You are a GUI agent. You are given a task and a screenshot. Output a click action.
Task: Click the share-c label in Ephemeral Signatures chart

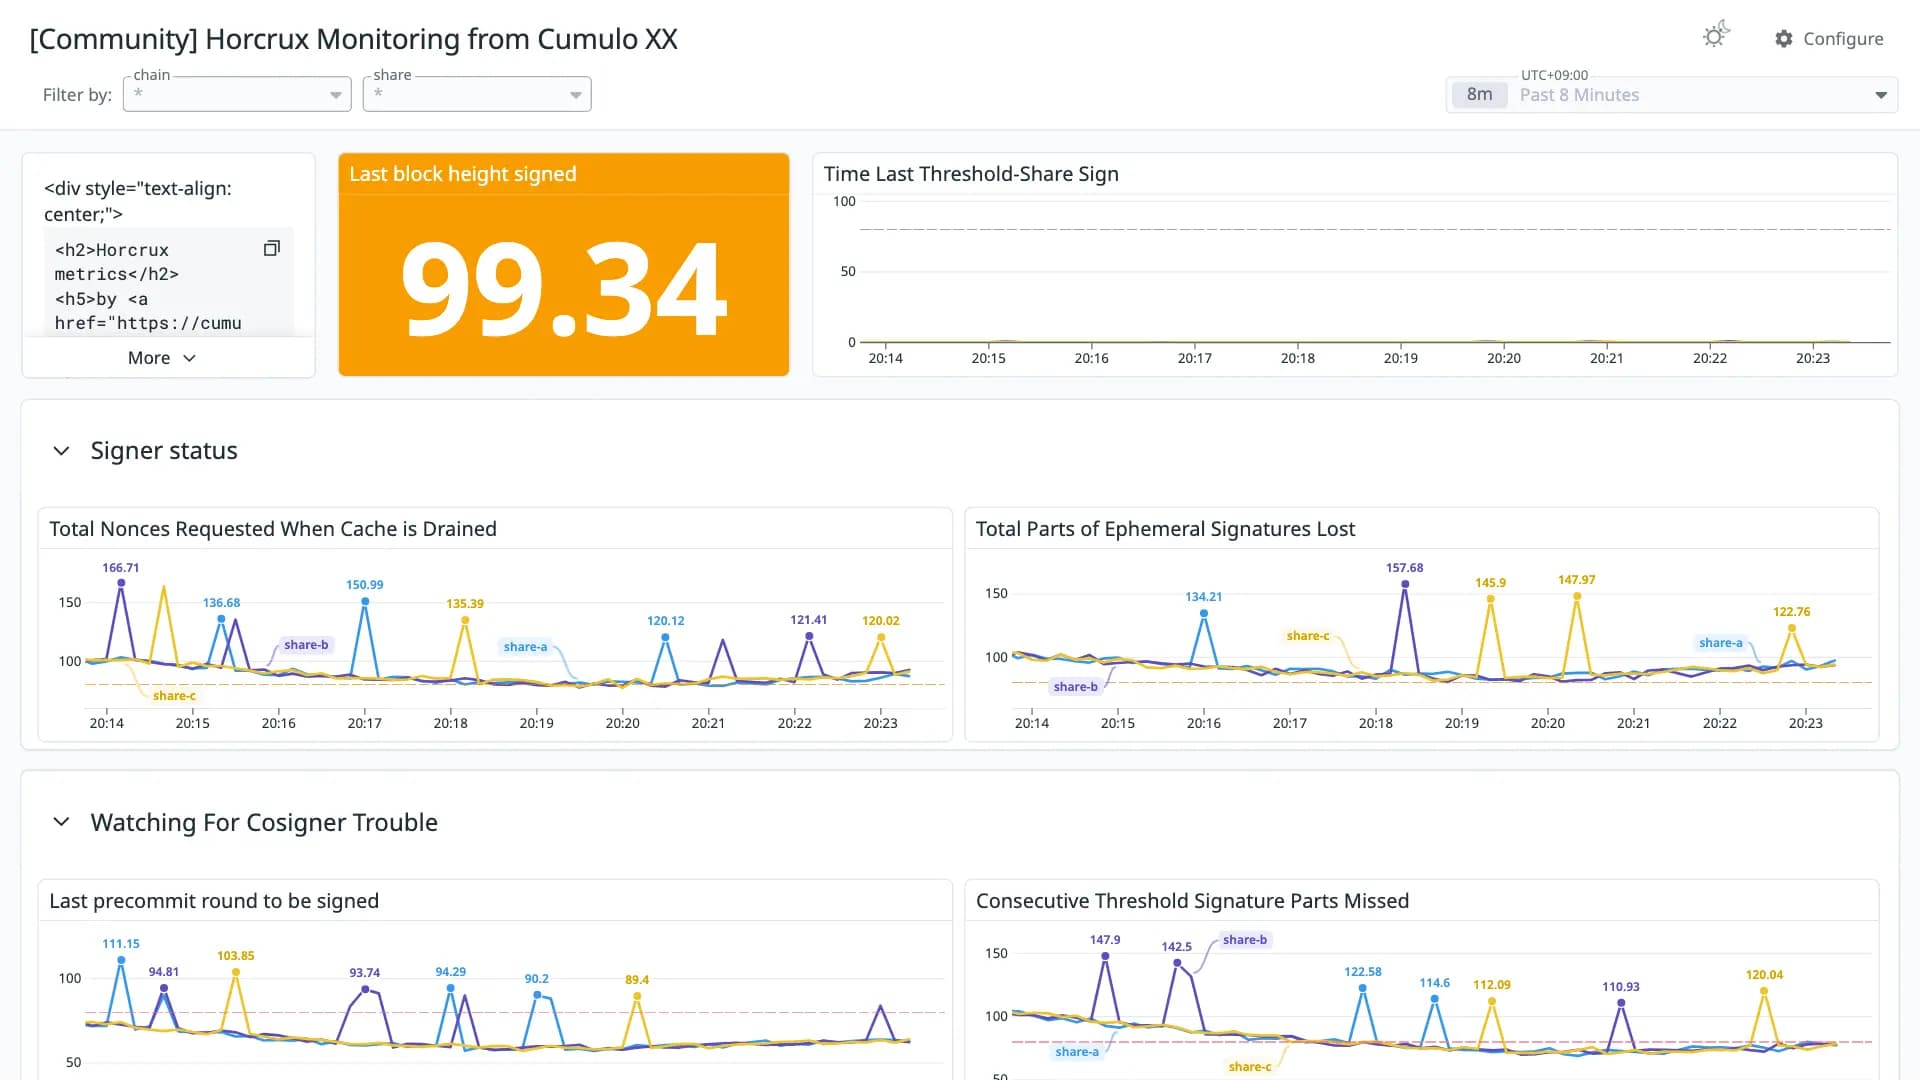1308,636
